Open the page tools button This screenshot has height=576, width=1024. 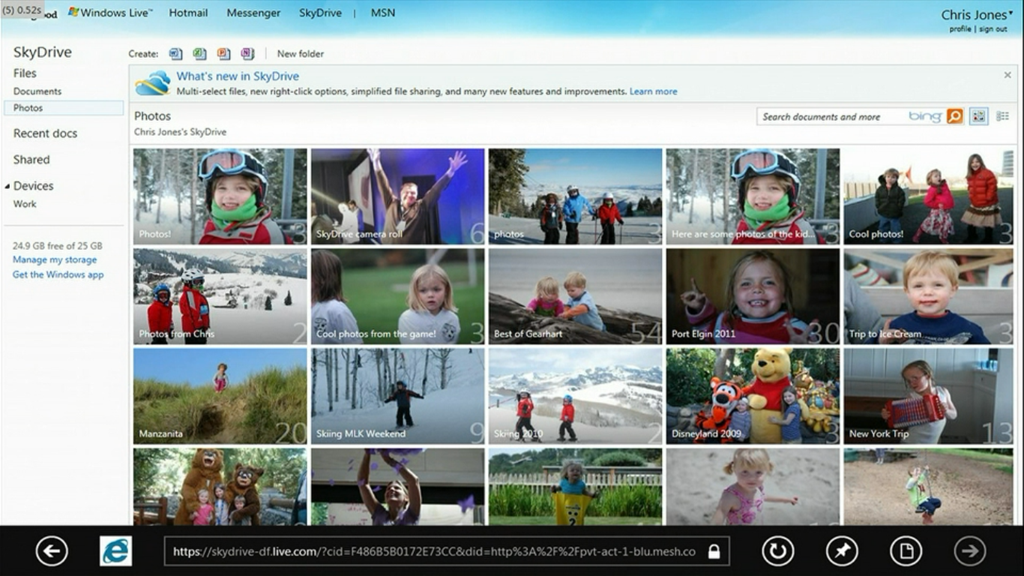[906, 551]
